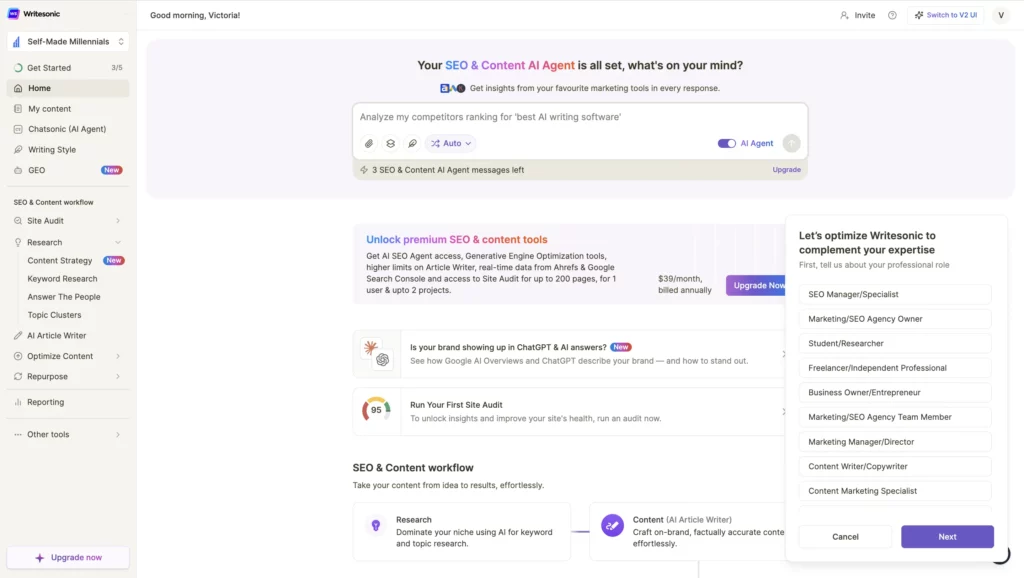Toggle the AI Agent switch off

click(725, 143)
